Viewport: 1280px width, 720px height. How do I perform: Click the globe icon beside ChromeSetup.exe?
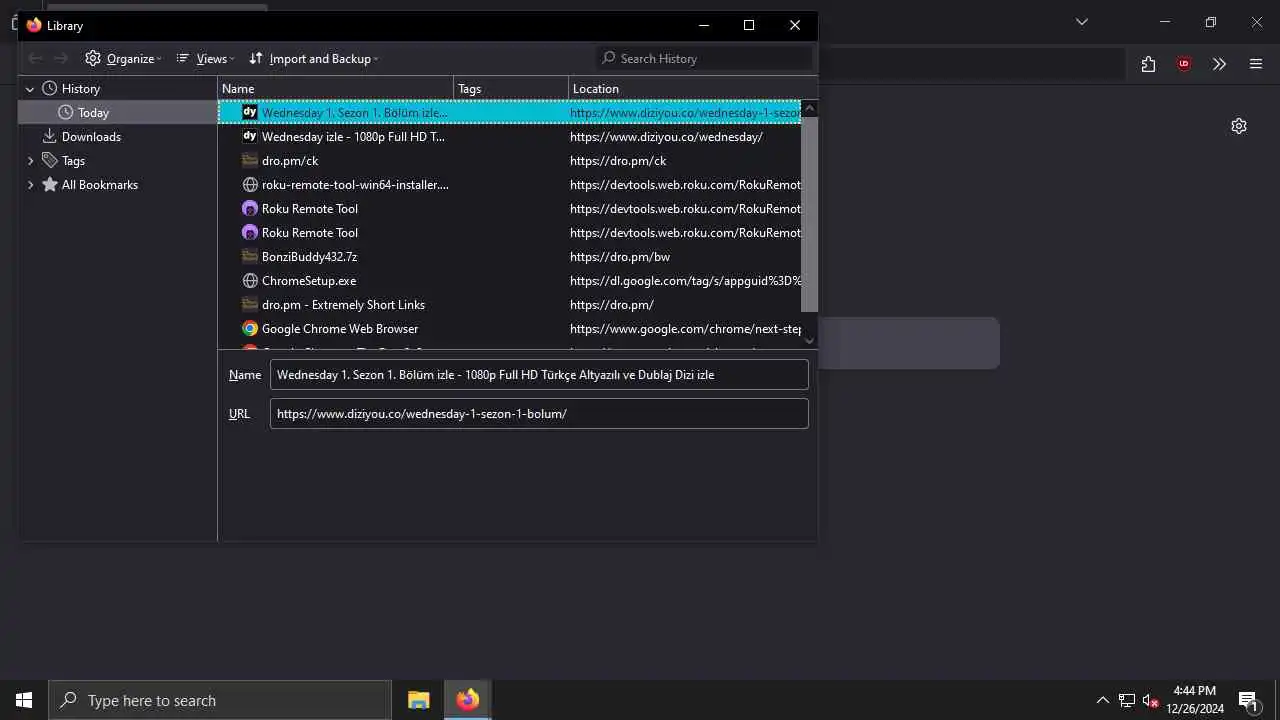point(250,281)
